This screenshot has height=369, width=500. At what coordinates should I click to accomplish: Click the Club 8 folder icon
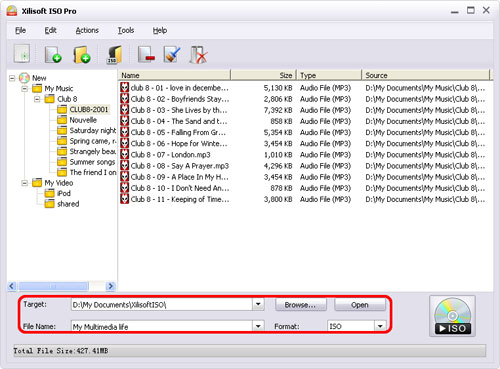(x=50, y=99)
